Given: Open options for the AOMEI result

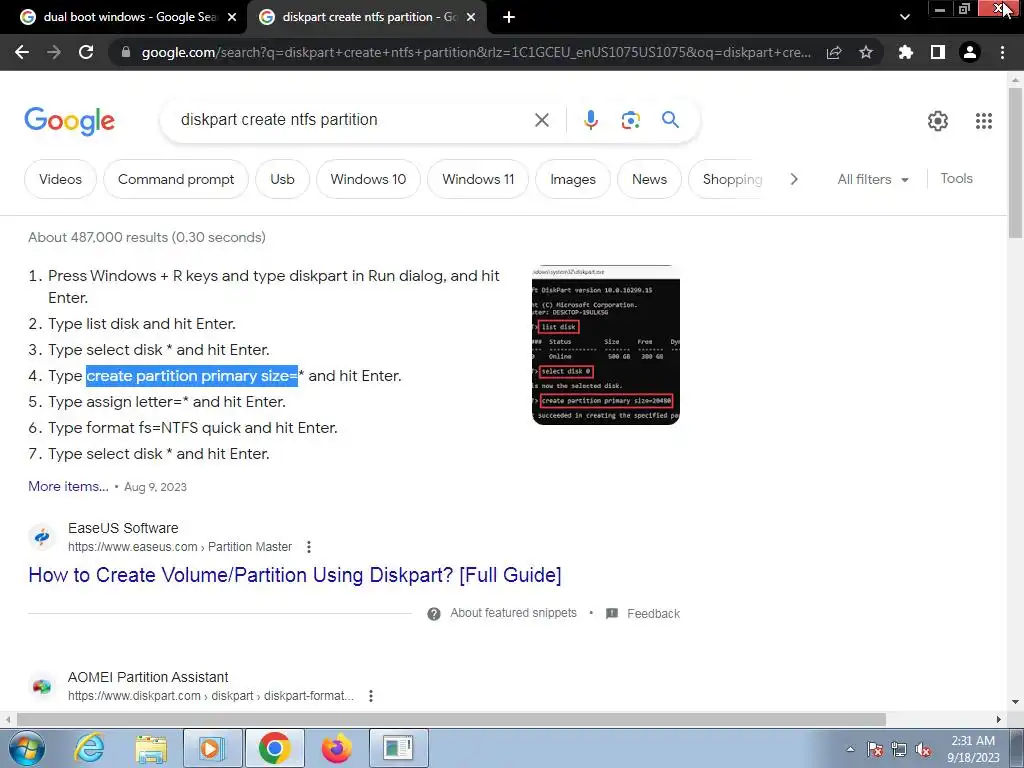Looking at the screenshot, I should tap(371, 696).
